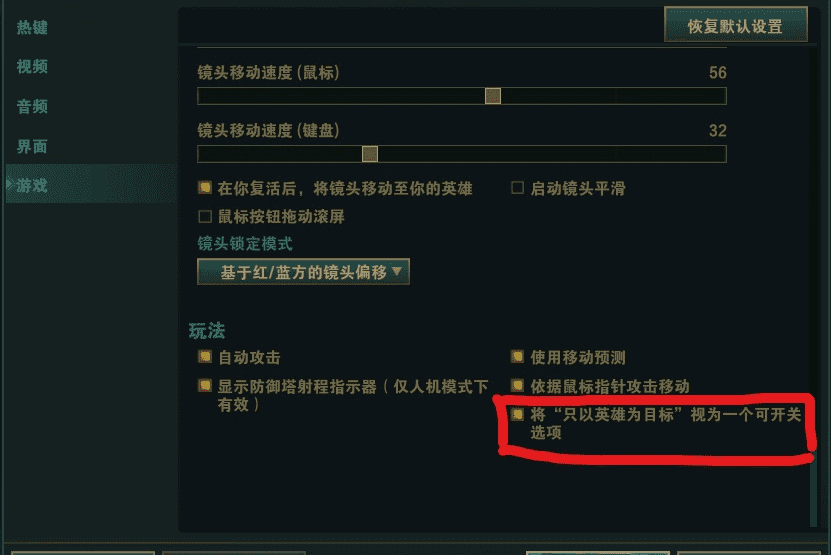Toggle move camera to hero on respawn checkbox
The width and height of the screenshot is (831, 555).
tap(205, 188)
